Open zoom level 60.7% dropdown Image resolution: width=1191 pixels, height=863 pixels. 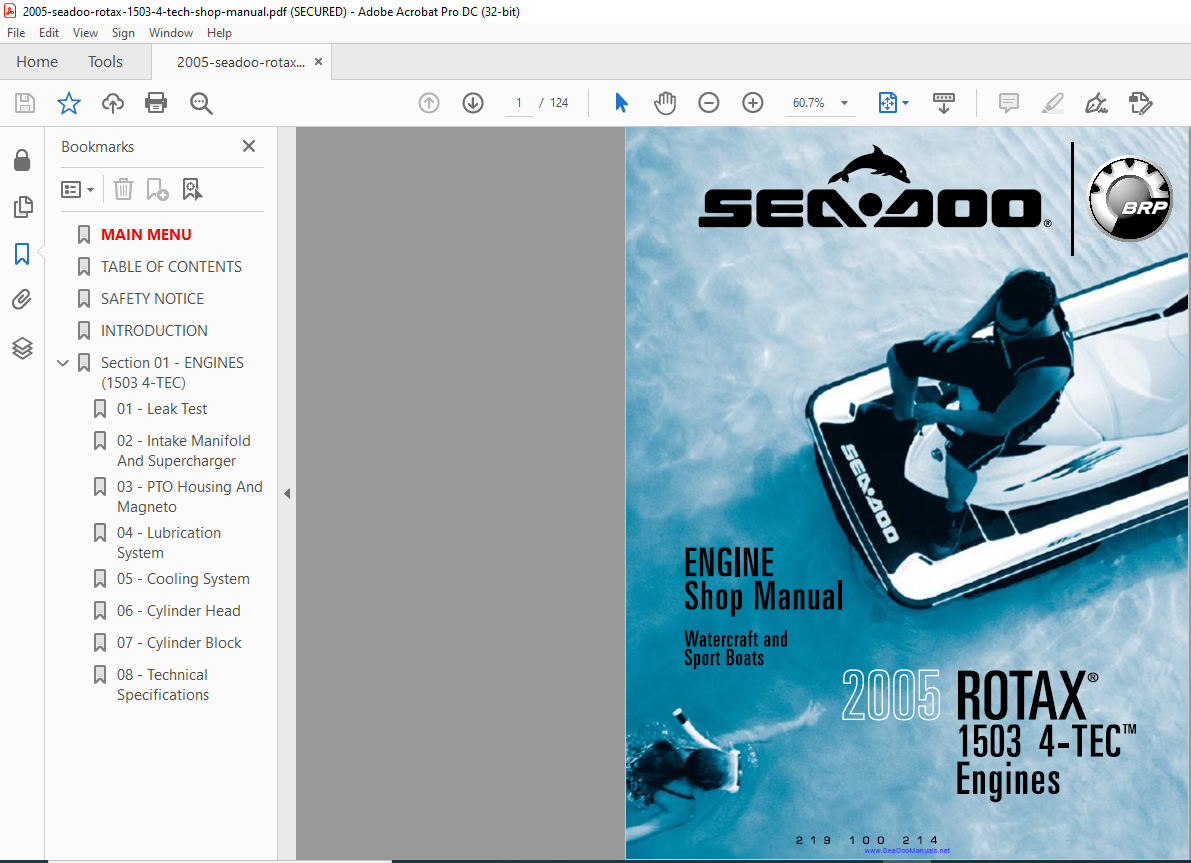pyautogui.click(x=844, y=103)
